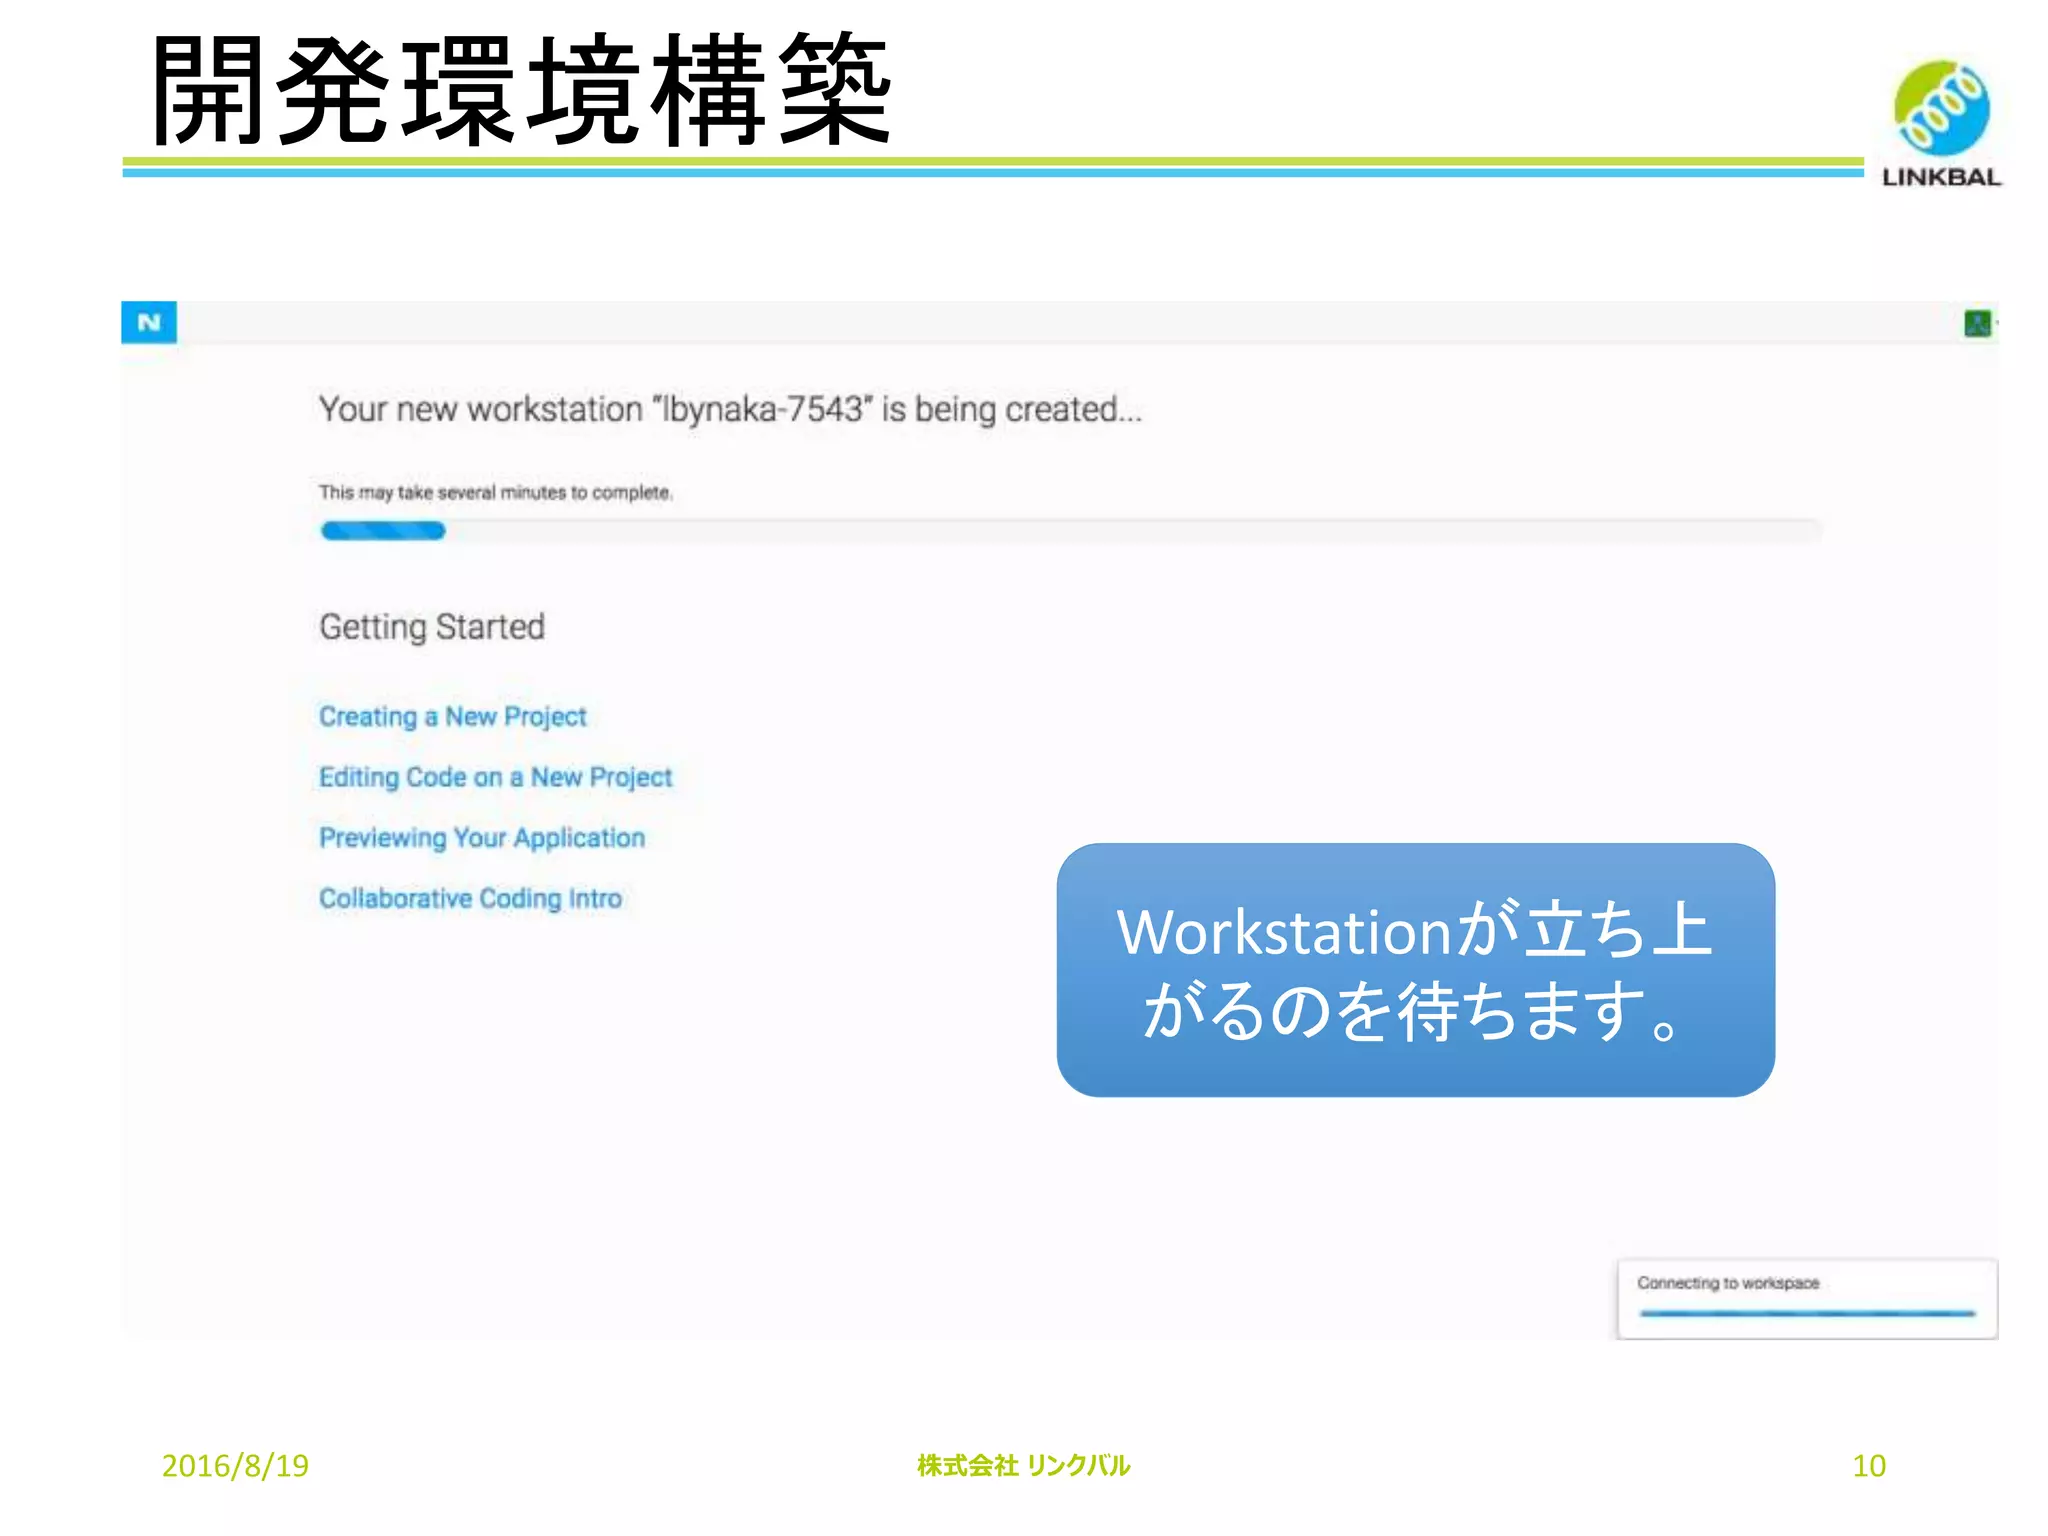Open the Editing Code on a New Project link
This screenshot has width=2048, height=1536.
pyautogui.click(x=495, y=777)
